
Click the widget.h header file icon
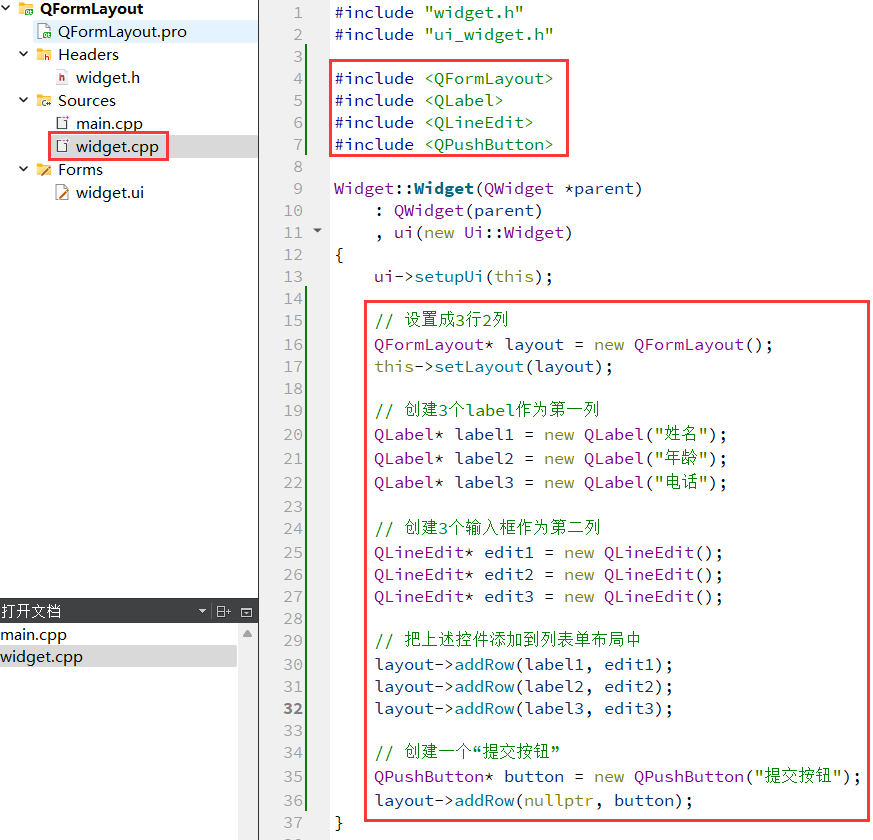click(x=62, y=77)
